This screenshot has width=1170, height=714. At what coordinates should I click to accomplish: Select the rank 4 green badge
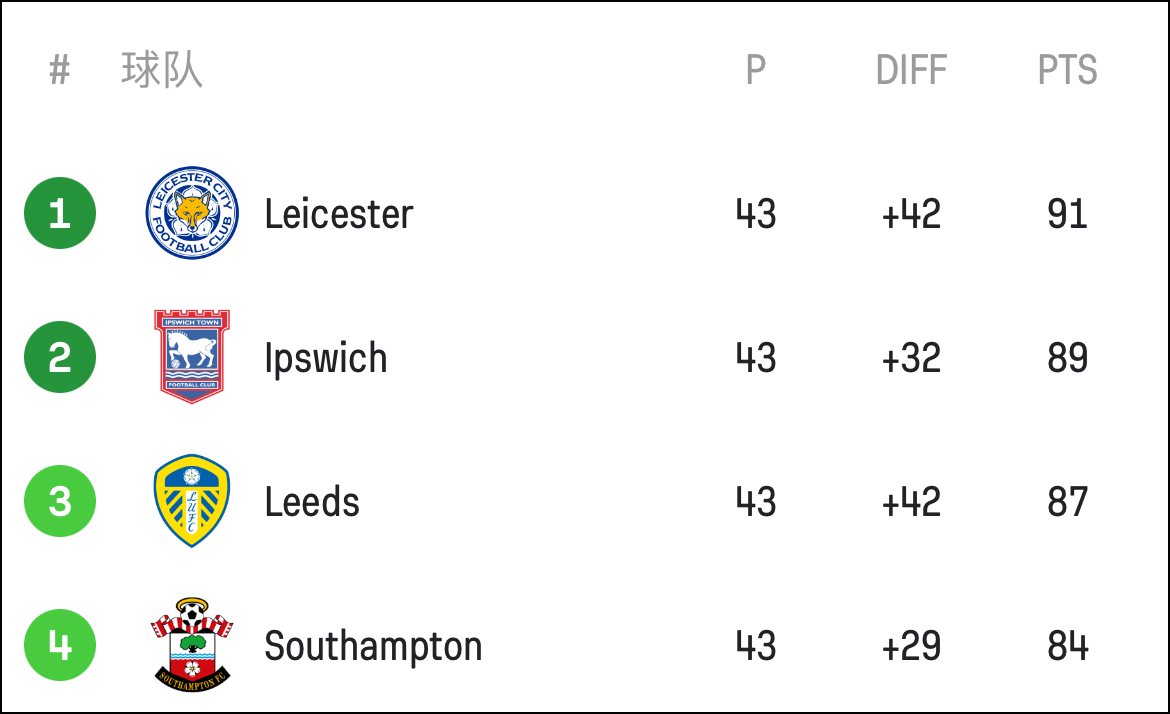click(60, 645)
